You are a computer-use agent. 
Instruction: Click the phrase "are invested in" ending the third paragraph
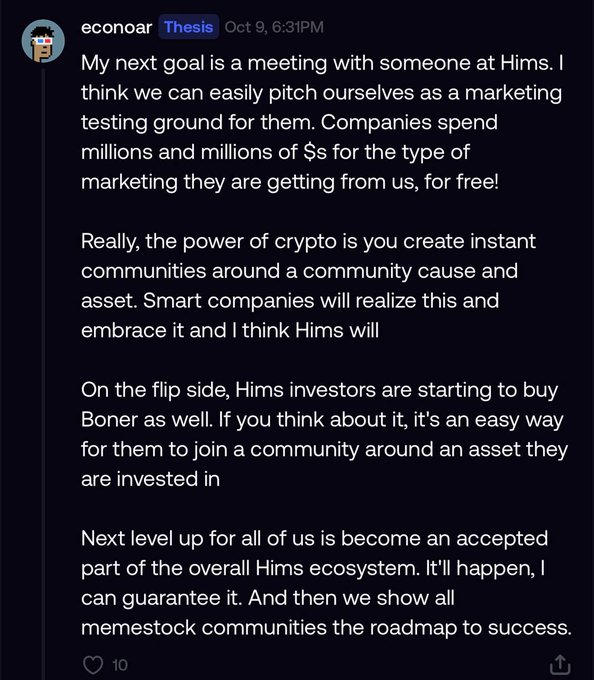[x=150, y=479]
